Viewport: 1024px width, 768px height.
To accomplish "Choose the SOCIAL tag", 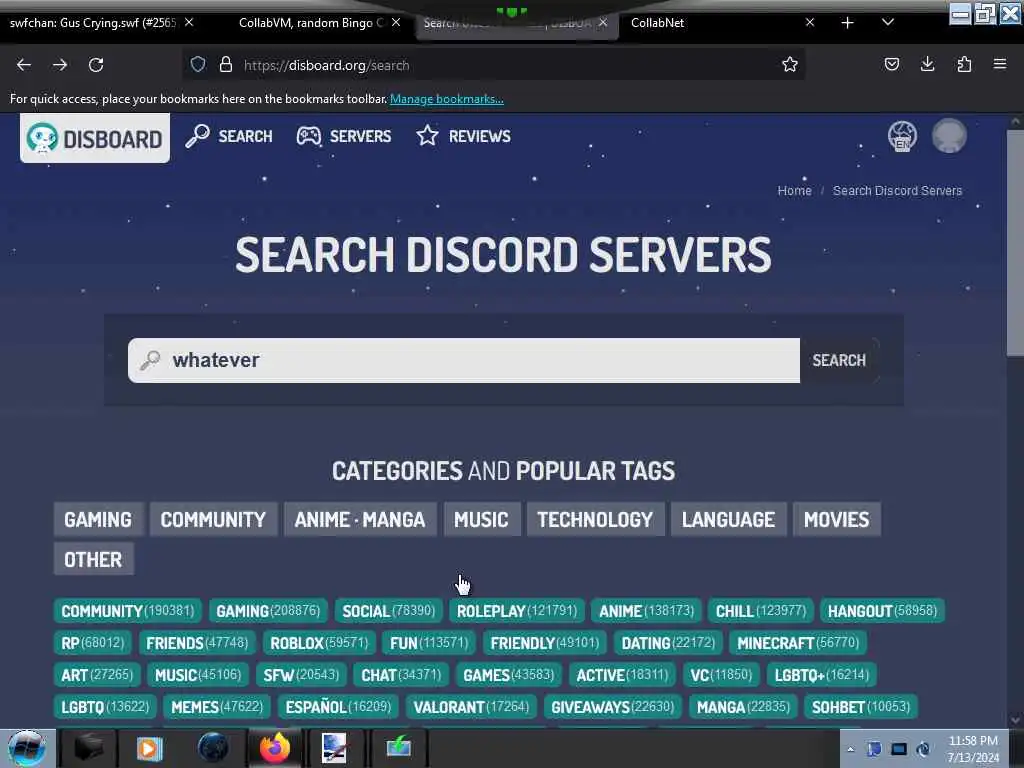I will click(389, 611).
